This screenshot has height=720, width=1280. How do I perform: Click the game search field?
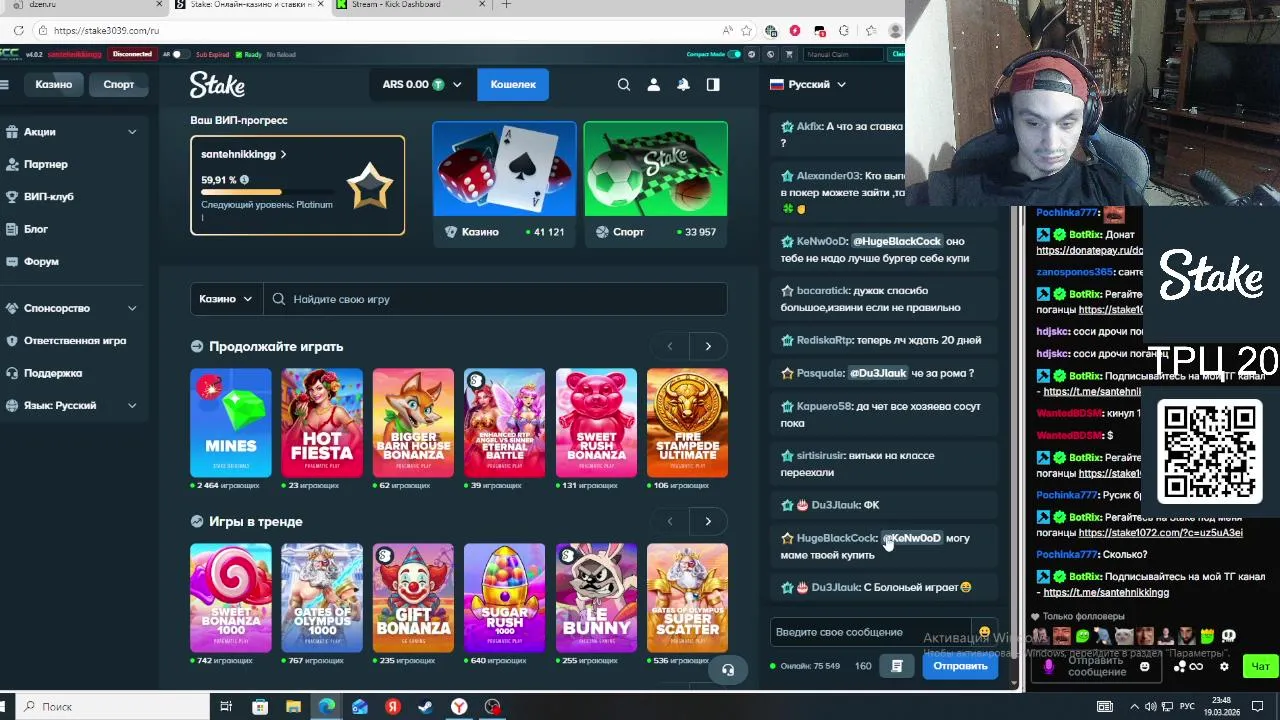[x=495, y=299]
